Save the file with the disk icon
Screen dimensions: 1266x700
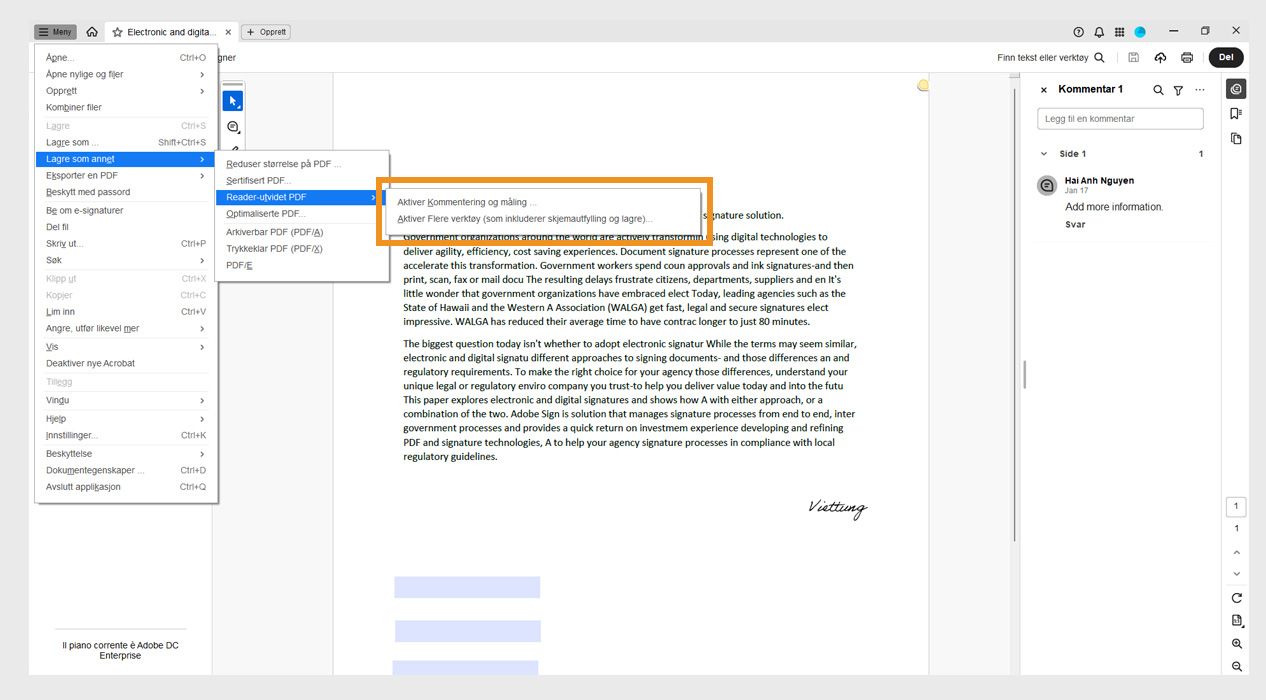(x=1133, y=57)
